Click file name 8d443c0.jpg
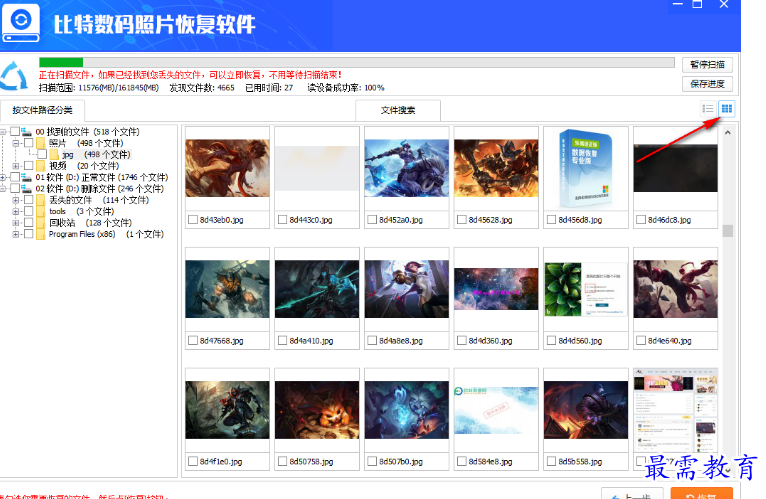766x499 pixels. click(311, 220)
